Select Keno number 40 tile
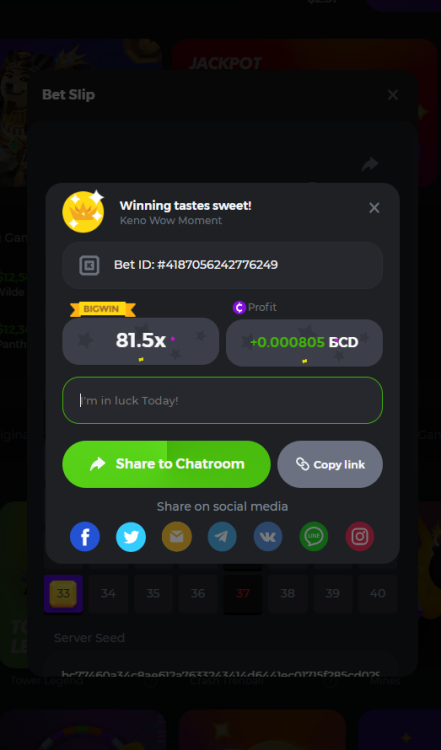This screenshot has height=750, width=441. [x=377, y=594]
